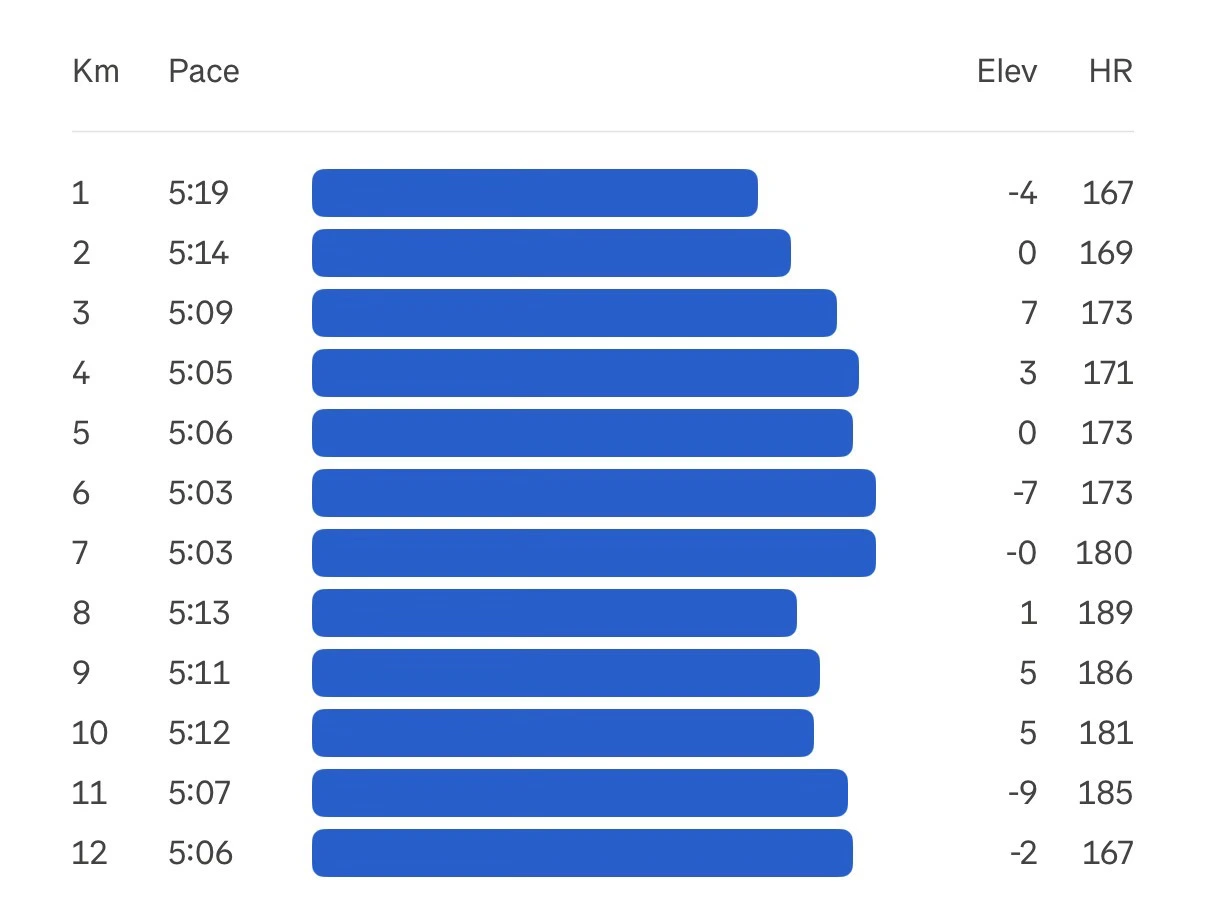Click the pace bar for km 6

594,493
